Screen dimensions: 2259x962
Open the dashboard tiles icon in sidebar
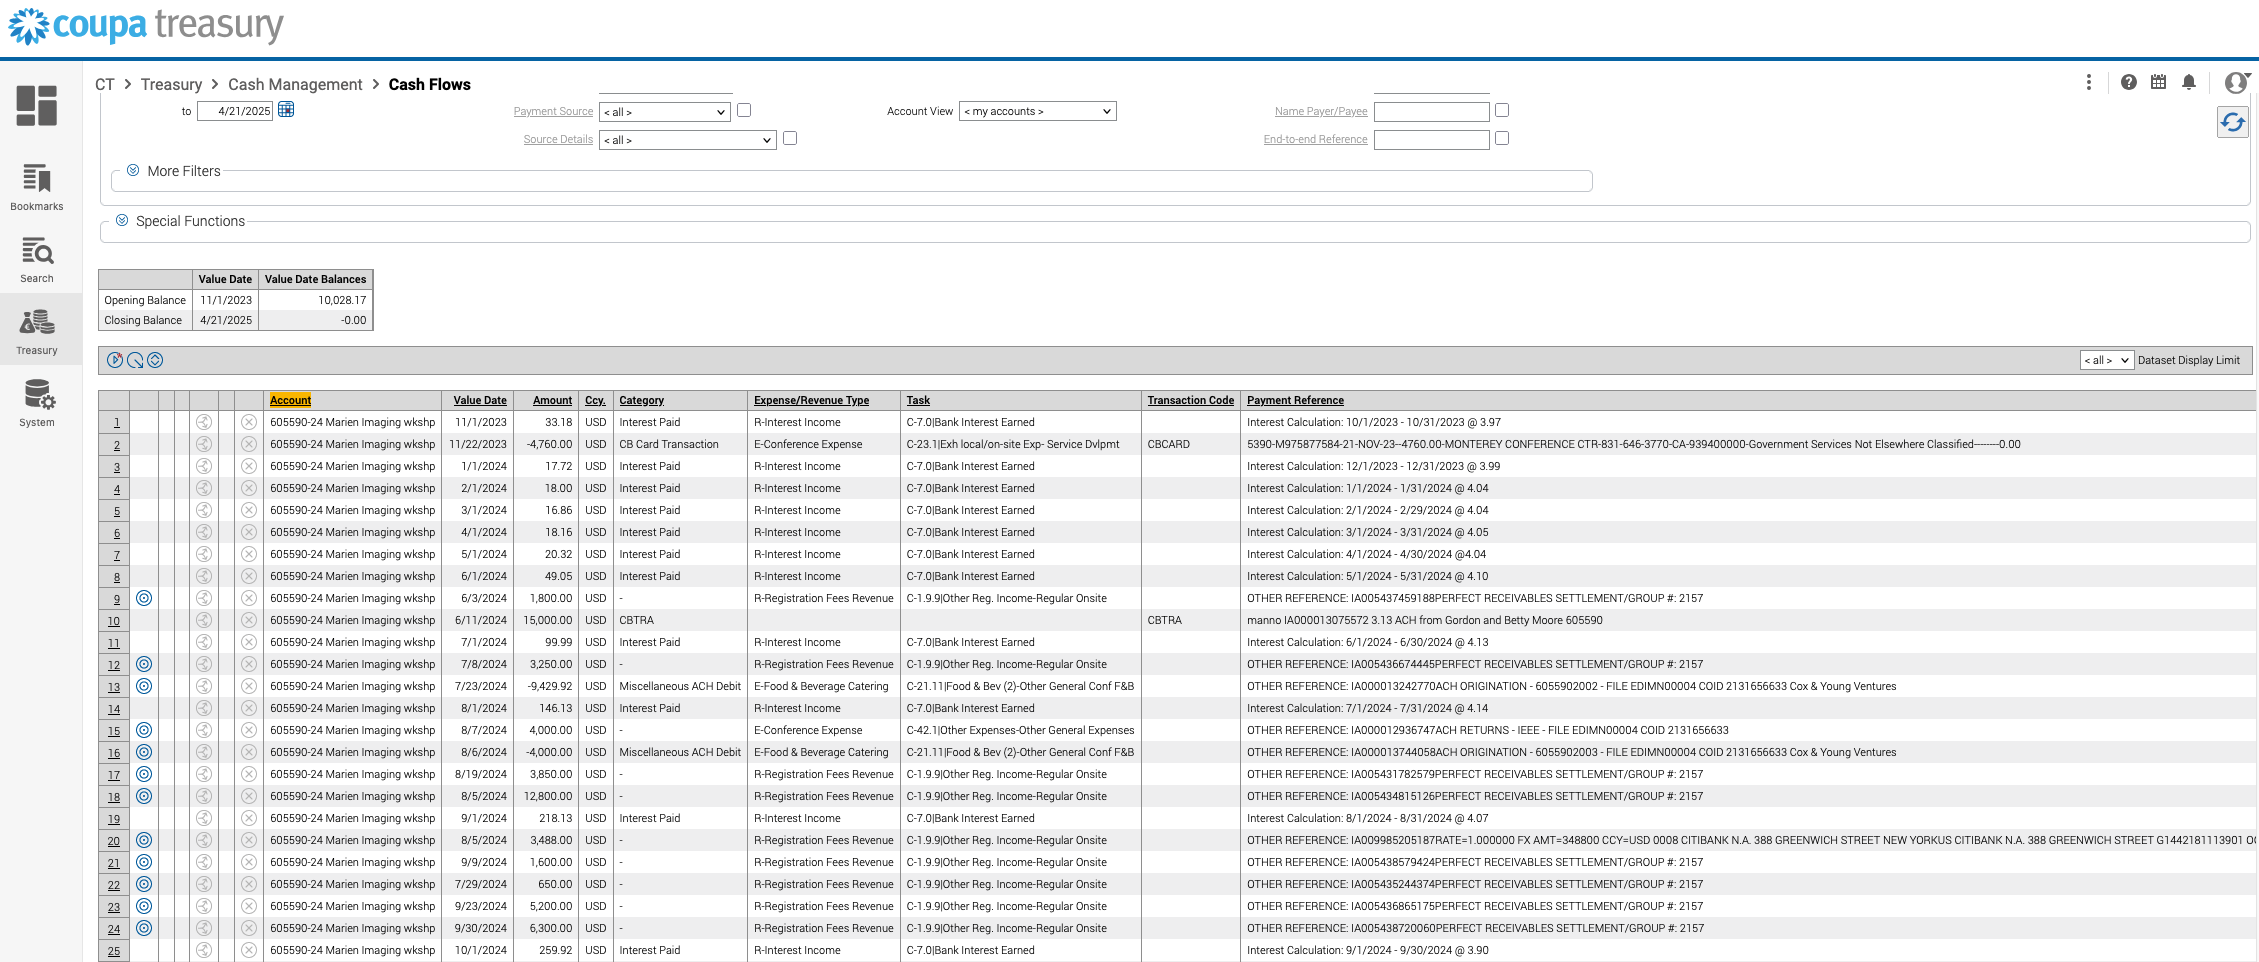click(37, 105)
